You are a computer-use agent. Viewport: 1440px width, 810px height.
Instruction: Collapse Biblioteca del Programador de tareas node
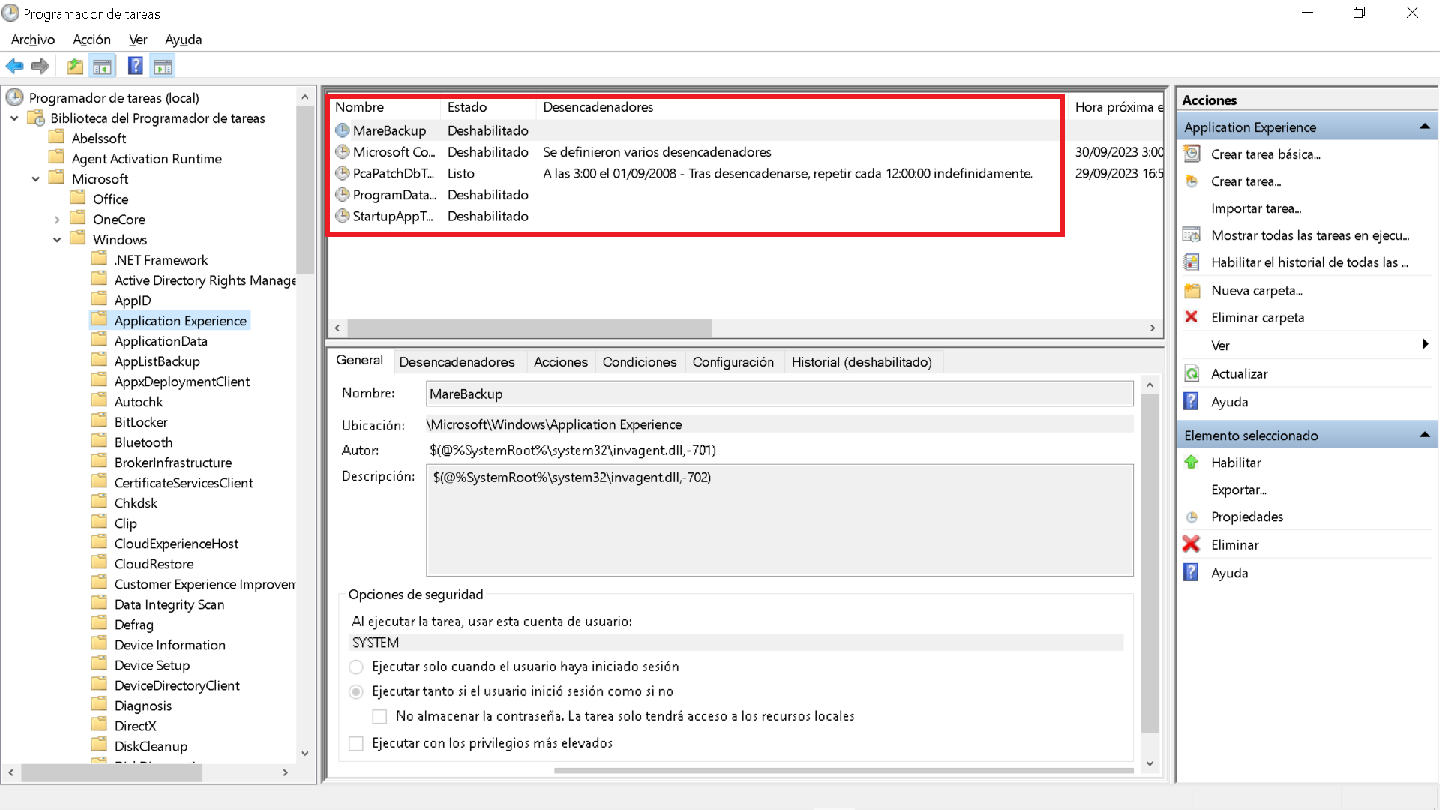pos(14,118)
